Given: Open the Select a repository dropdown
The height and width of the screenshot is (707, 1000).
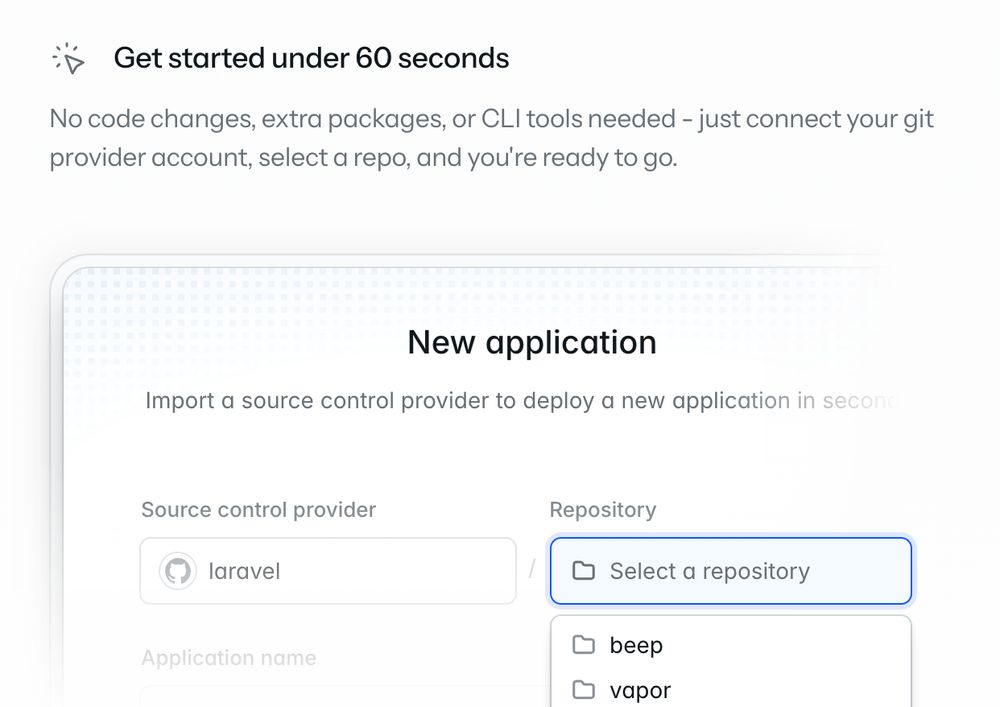Looking at the screenshot, I should [x=731, y=571].
